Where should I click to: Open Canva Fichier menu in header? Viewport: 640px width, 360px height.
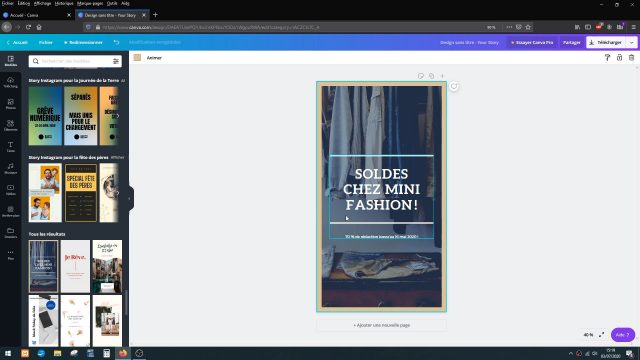click(x=46, y=42)
